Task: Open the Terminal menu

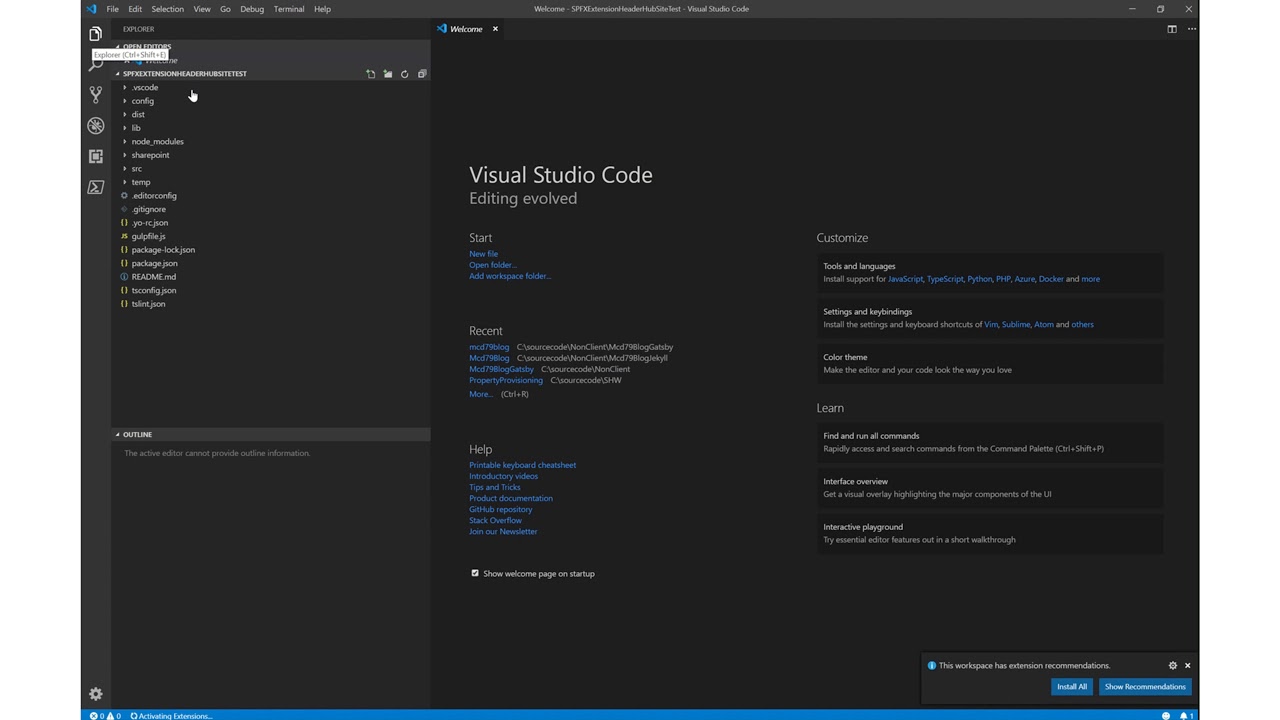Action: [x=289, y=9]
